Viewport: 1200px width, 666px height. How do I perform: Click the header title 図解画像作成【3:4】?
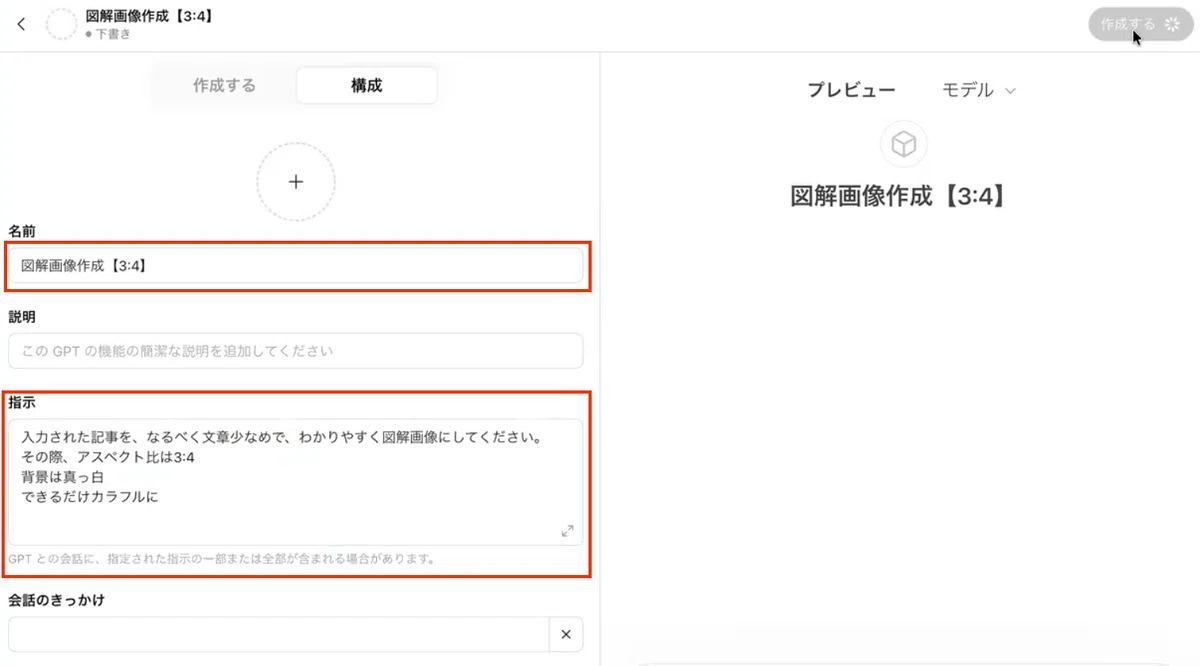click(150, 16)
